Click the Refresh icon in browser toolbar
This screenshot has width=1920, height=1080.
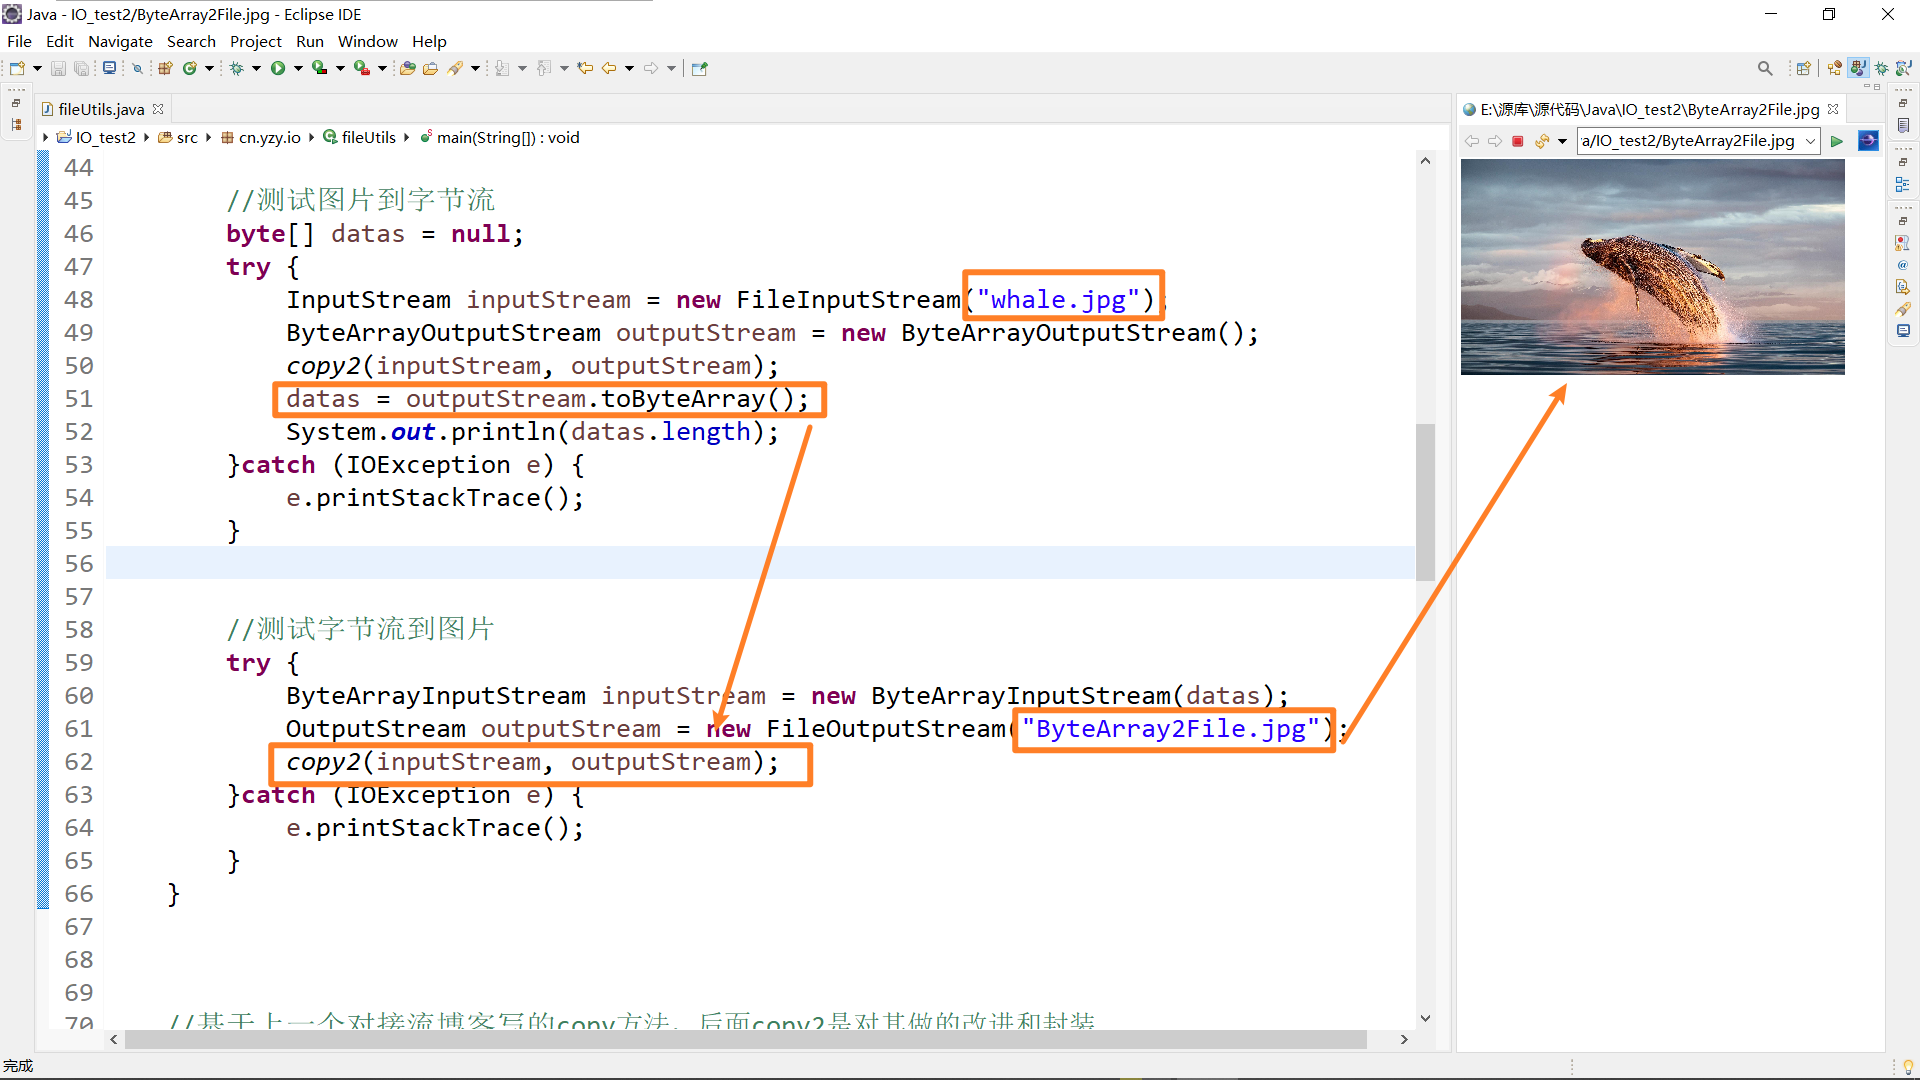pos(1541,141)
